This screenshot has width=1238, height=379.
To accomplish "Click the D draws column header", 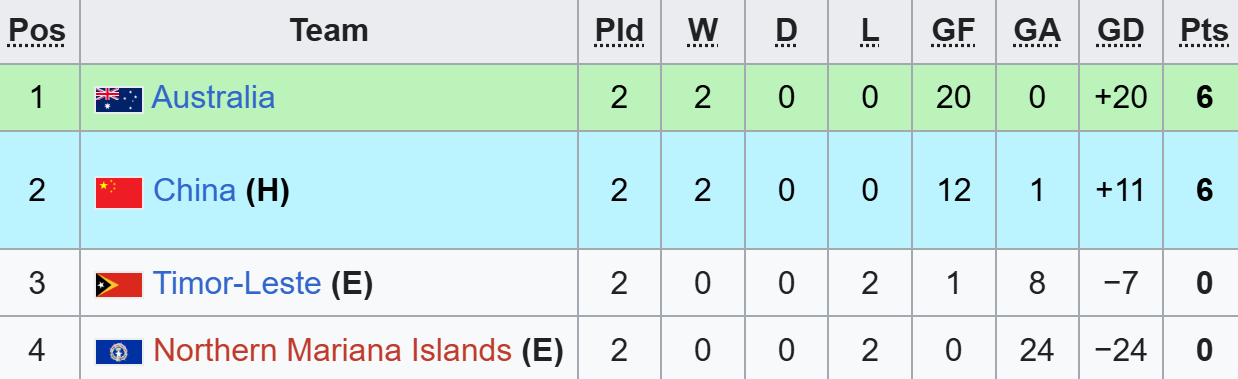I will point(787,31).
